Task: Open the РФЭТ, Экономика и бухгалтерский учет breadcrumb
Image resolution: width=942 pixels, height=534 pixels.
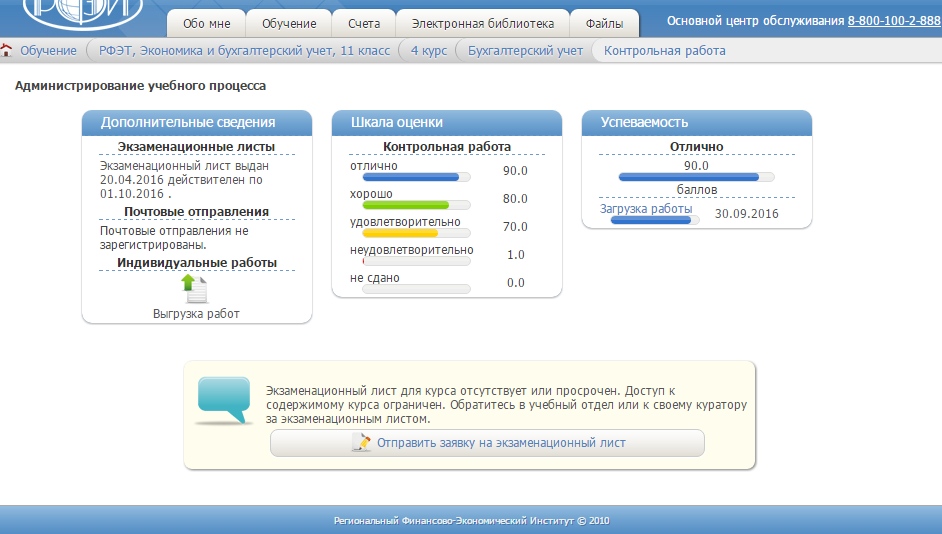Action: pyautogui.click(x=240, y=50)
